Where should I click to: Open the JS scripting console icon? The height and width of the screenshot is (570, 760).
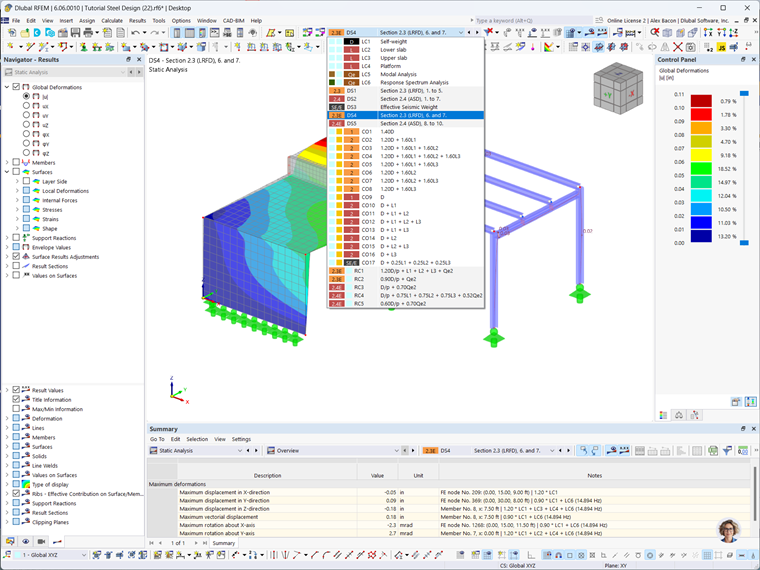pyautogui.click(x=722, y=47)
